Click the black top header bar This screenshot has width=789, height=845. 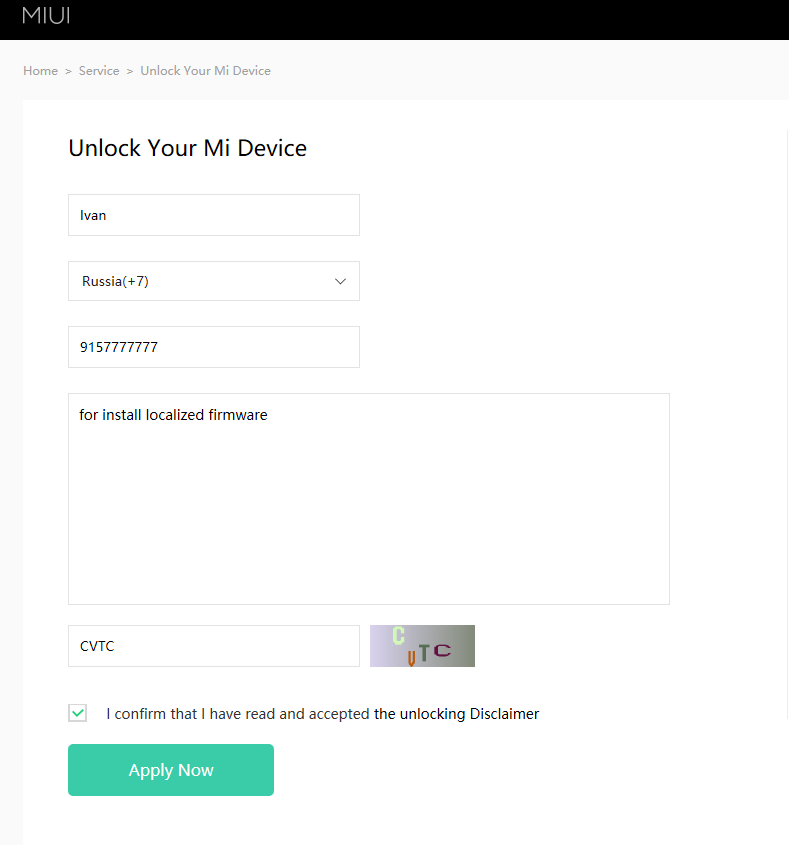click(x=400, y=19)
